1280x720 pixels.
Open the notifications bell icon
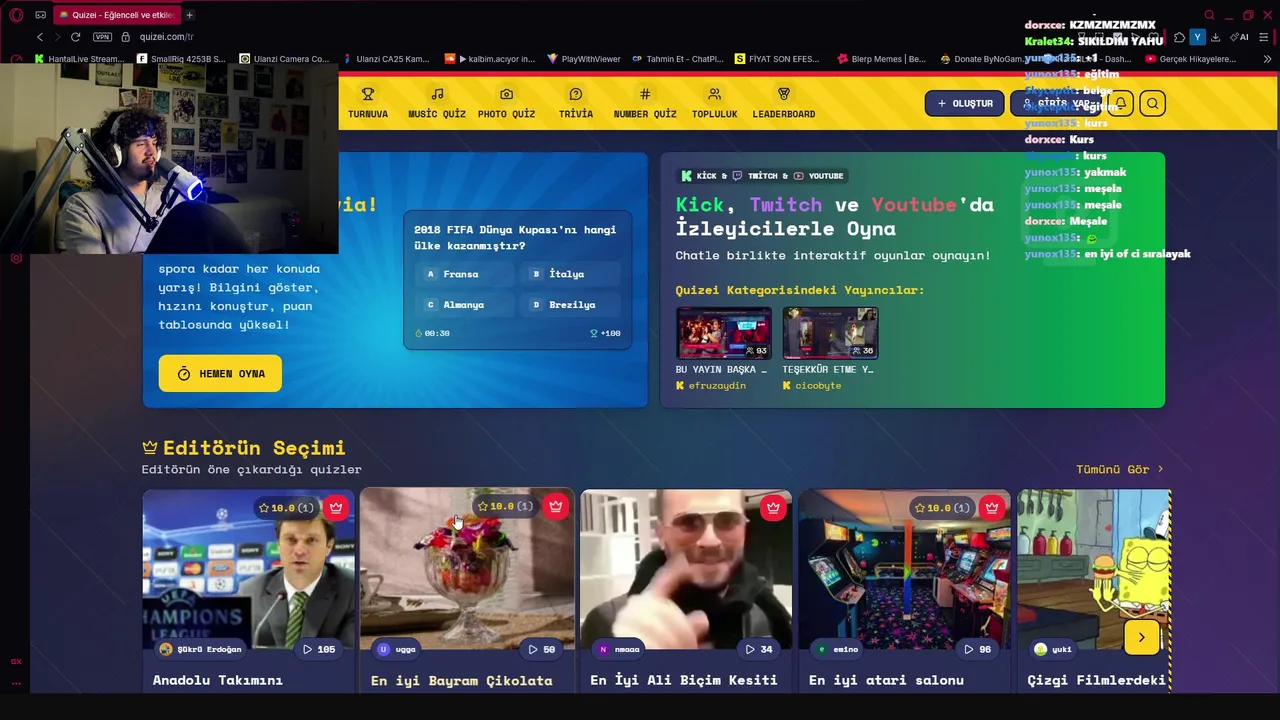point(1121,103)
